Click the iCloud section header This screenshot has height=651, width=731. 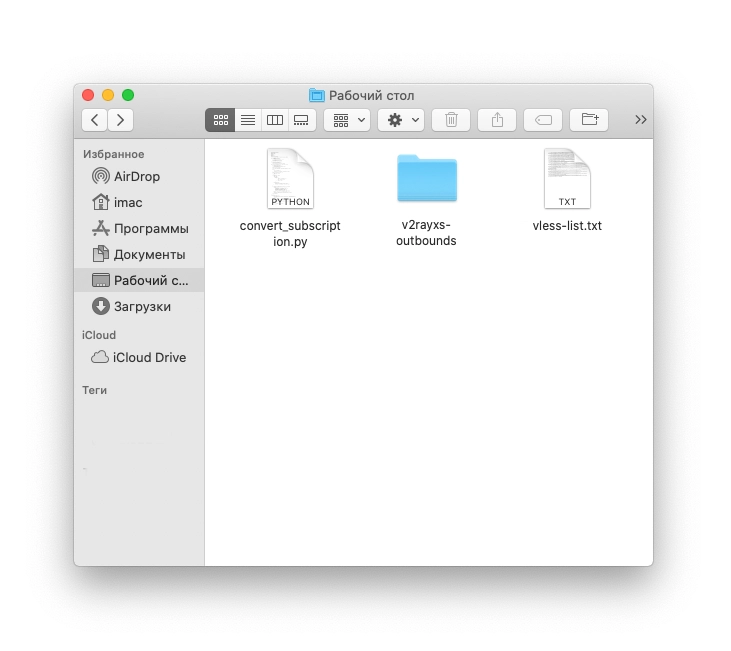click(99, 335)
